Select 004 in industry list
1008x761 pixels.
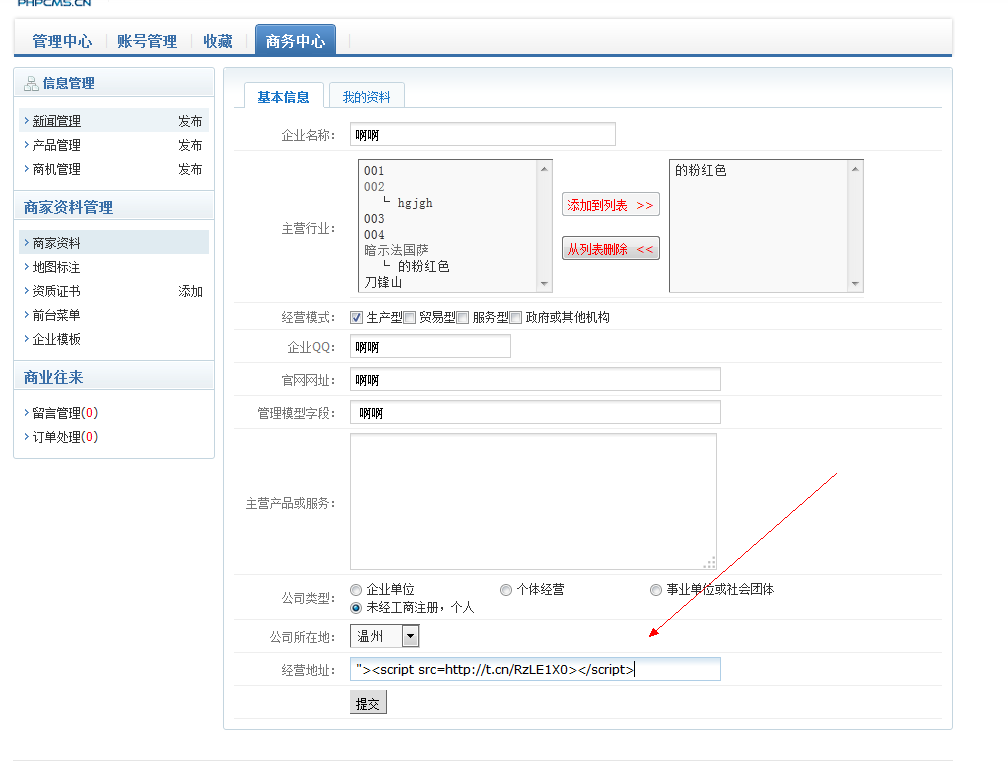point(374,235)
